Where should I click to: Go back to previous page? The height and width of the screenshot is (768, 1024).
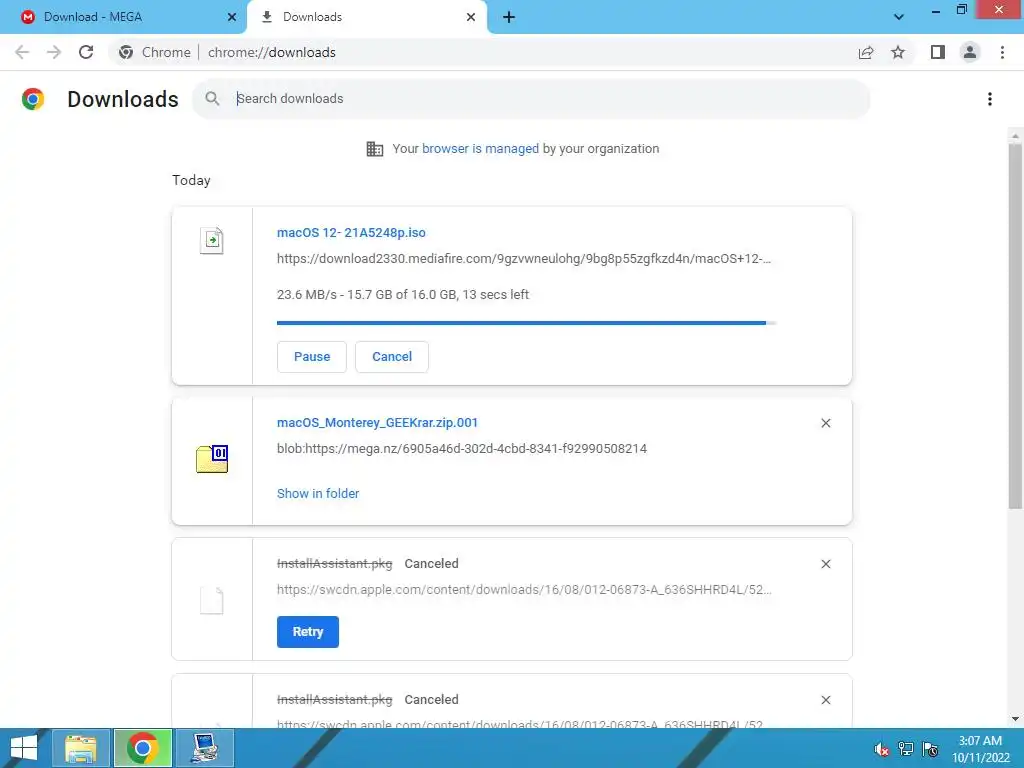tap(22, 52)
